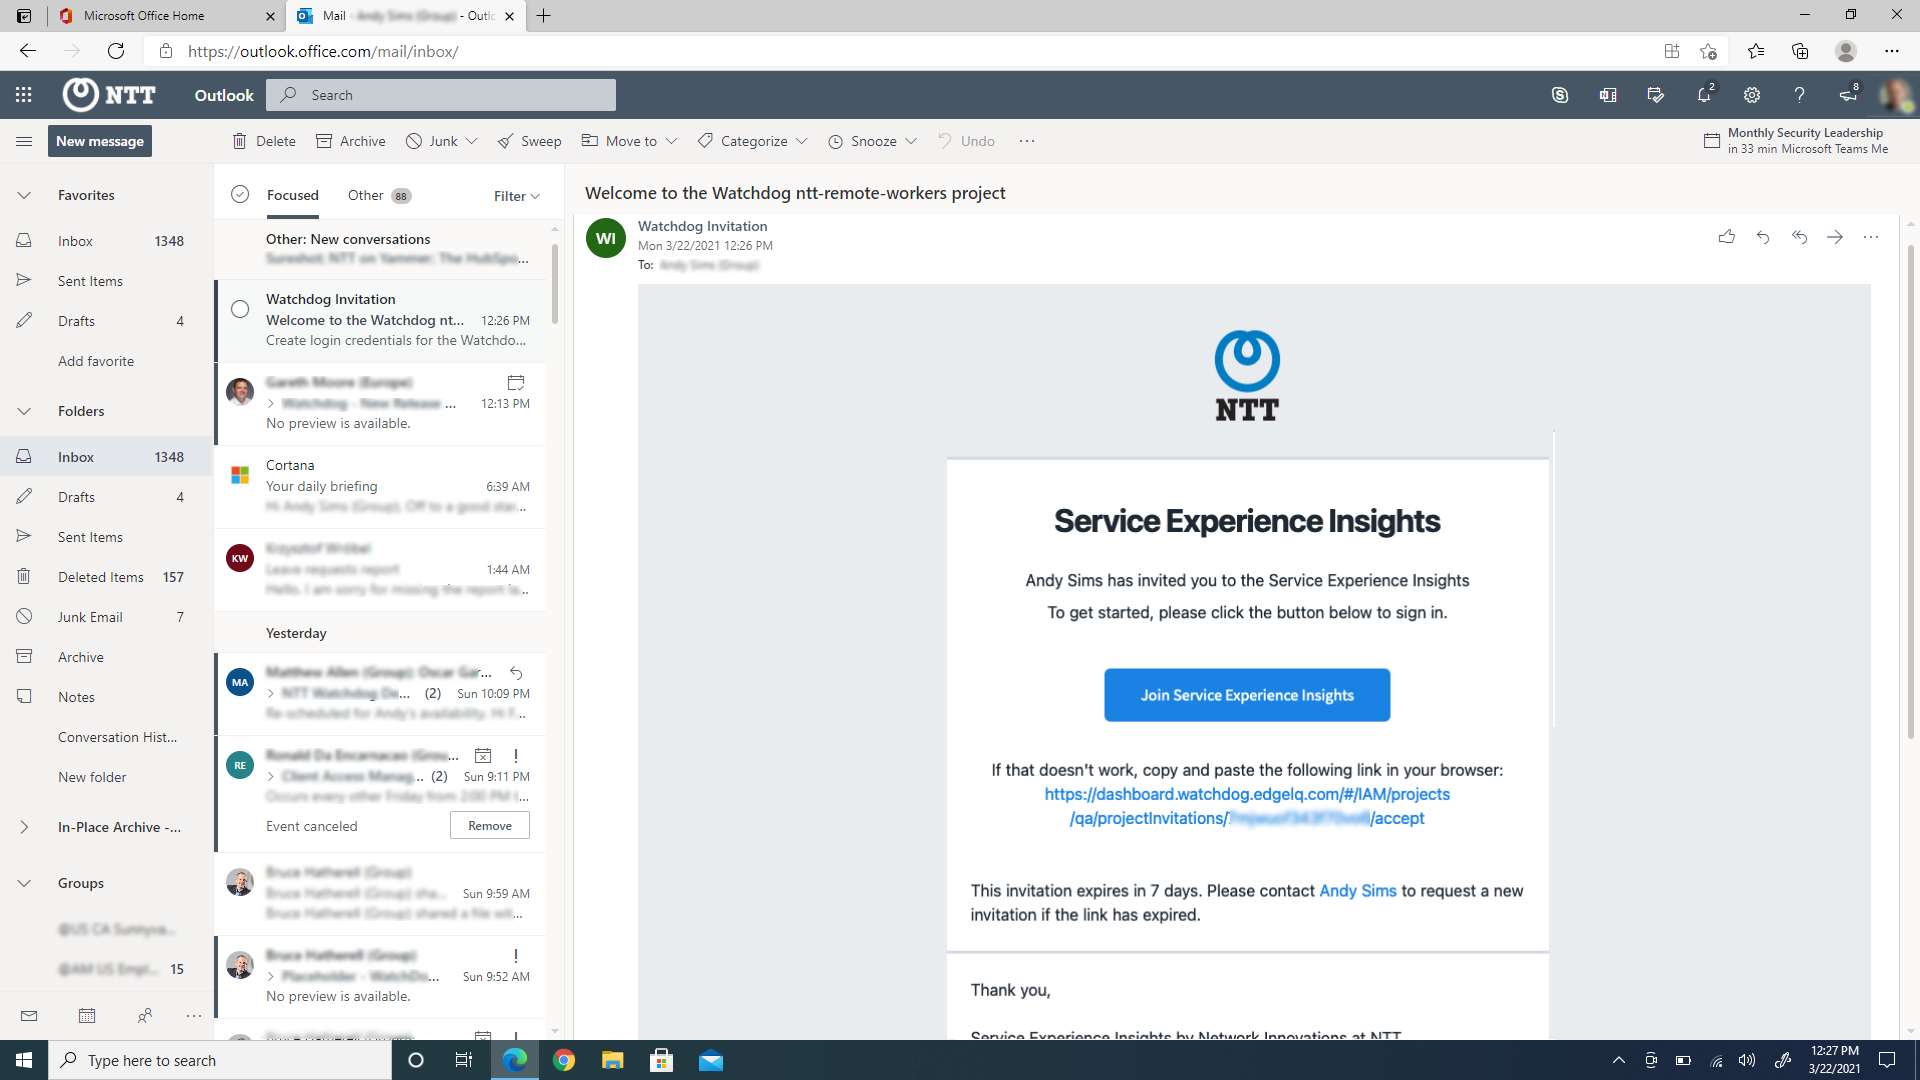Open the Junk Email folder
Screen dimensions: 1920x1080
[x=107, y=617]
